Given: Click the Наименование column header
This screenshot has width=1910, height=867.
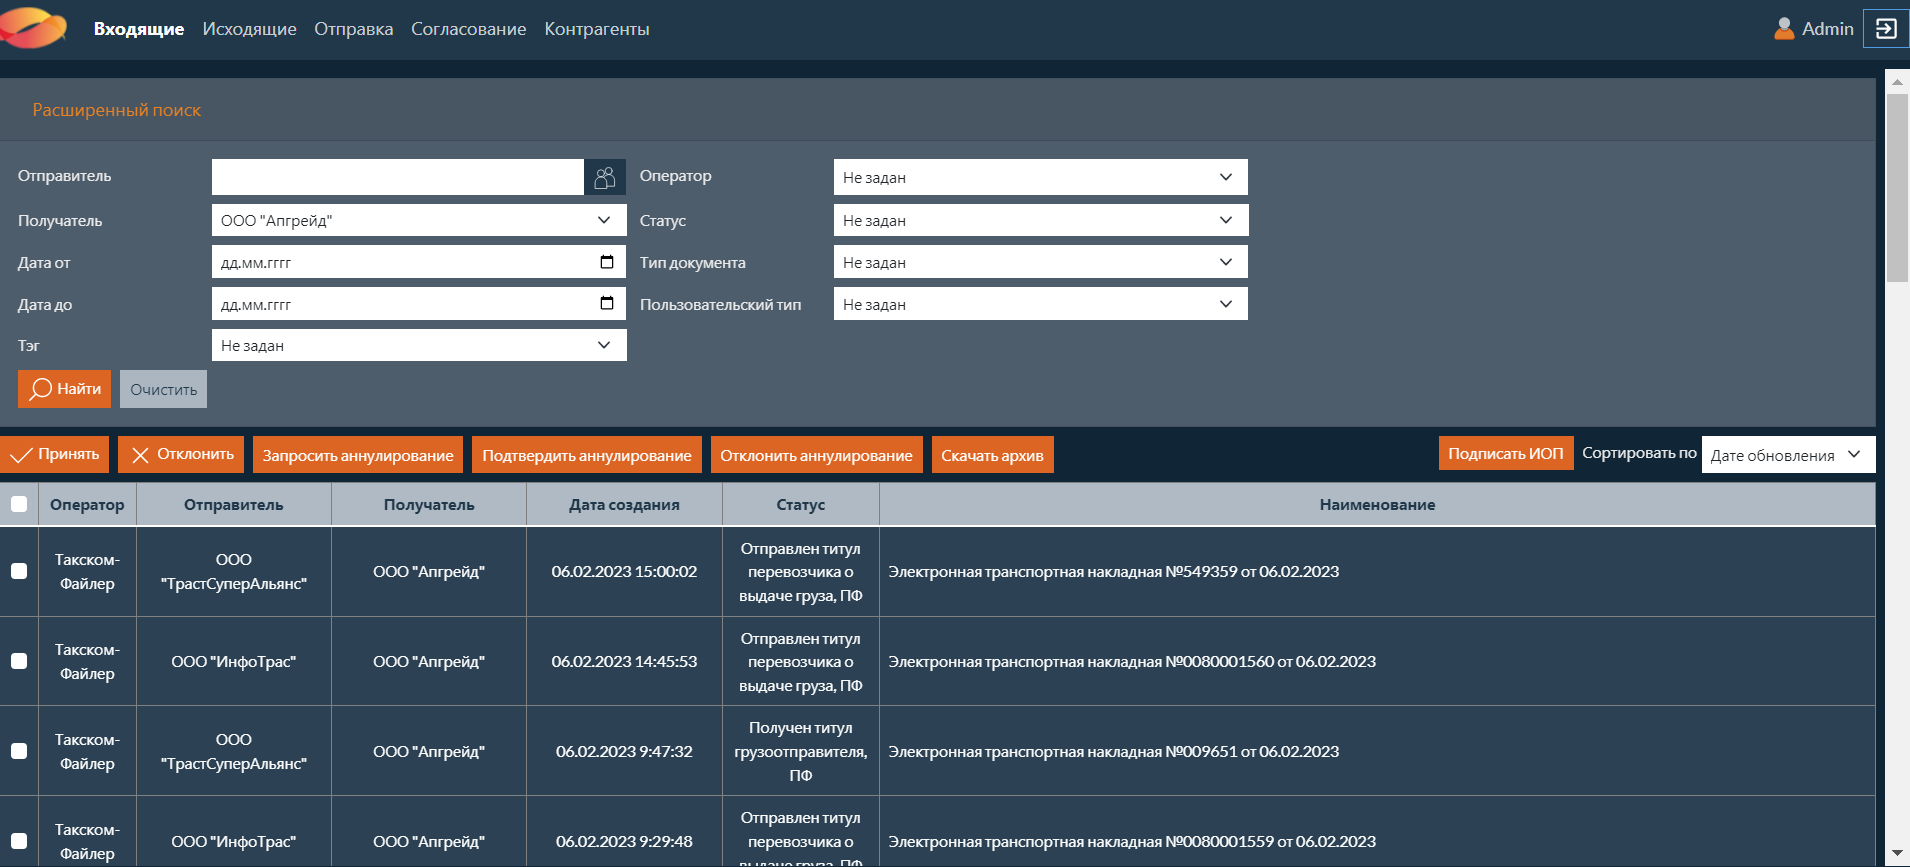Looking at the screenshot, I should [x=1377, y=504].
